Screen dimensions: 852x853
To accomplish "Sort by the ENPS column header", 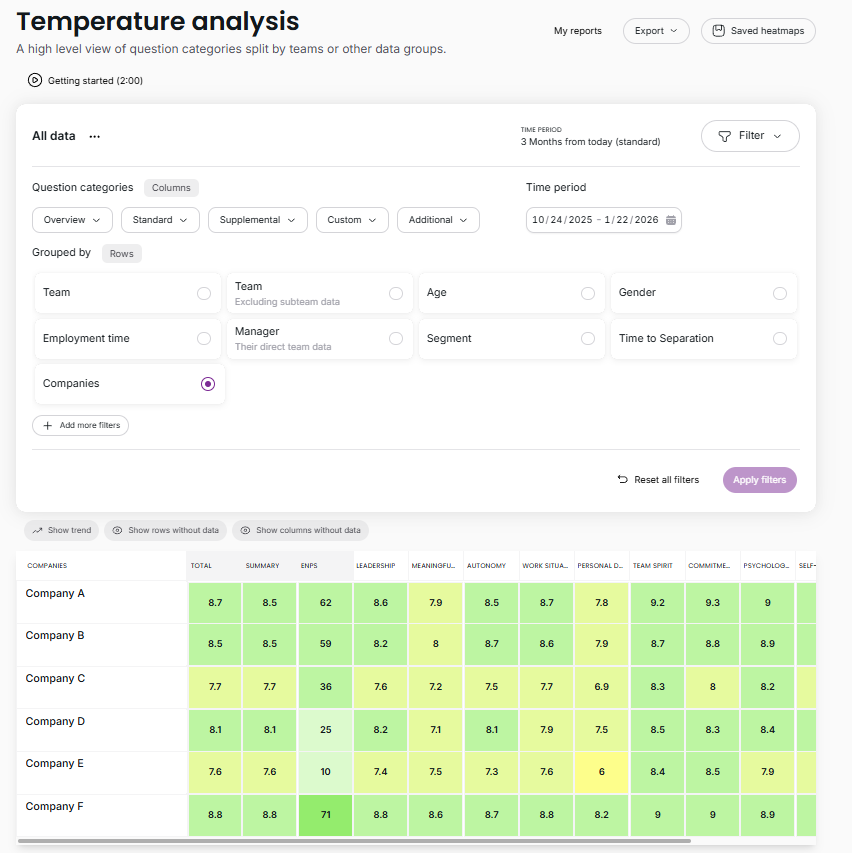I will coord(309,566).
